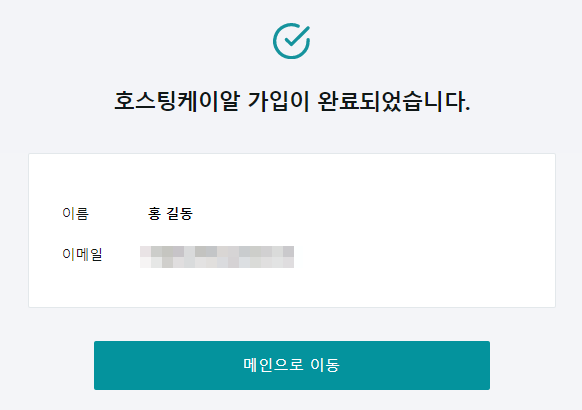The image size is (582, 410).
Task: Click the word '가입이' in the heading
Action: (279, 101)
